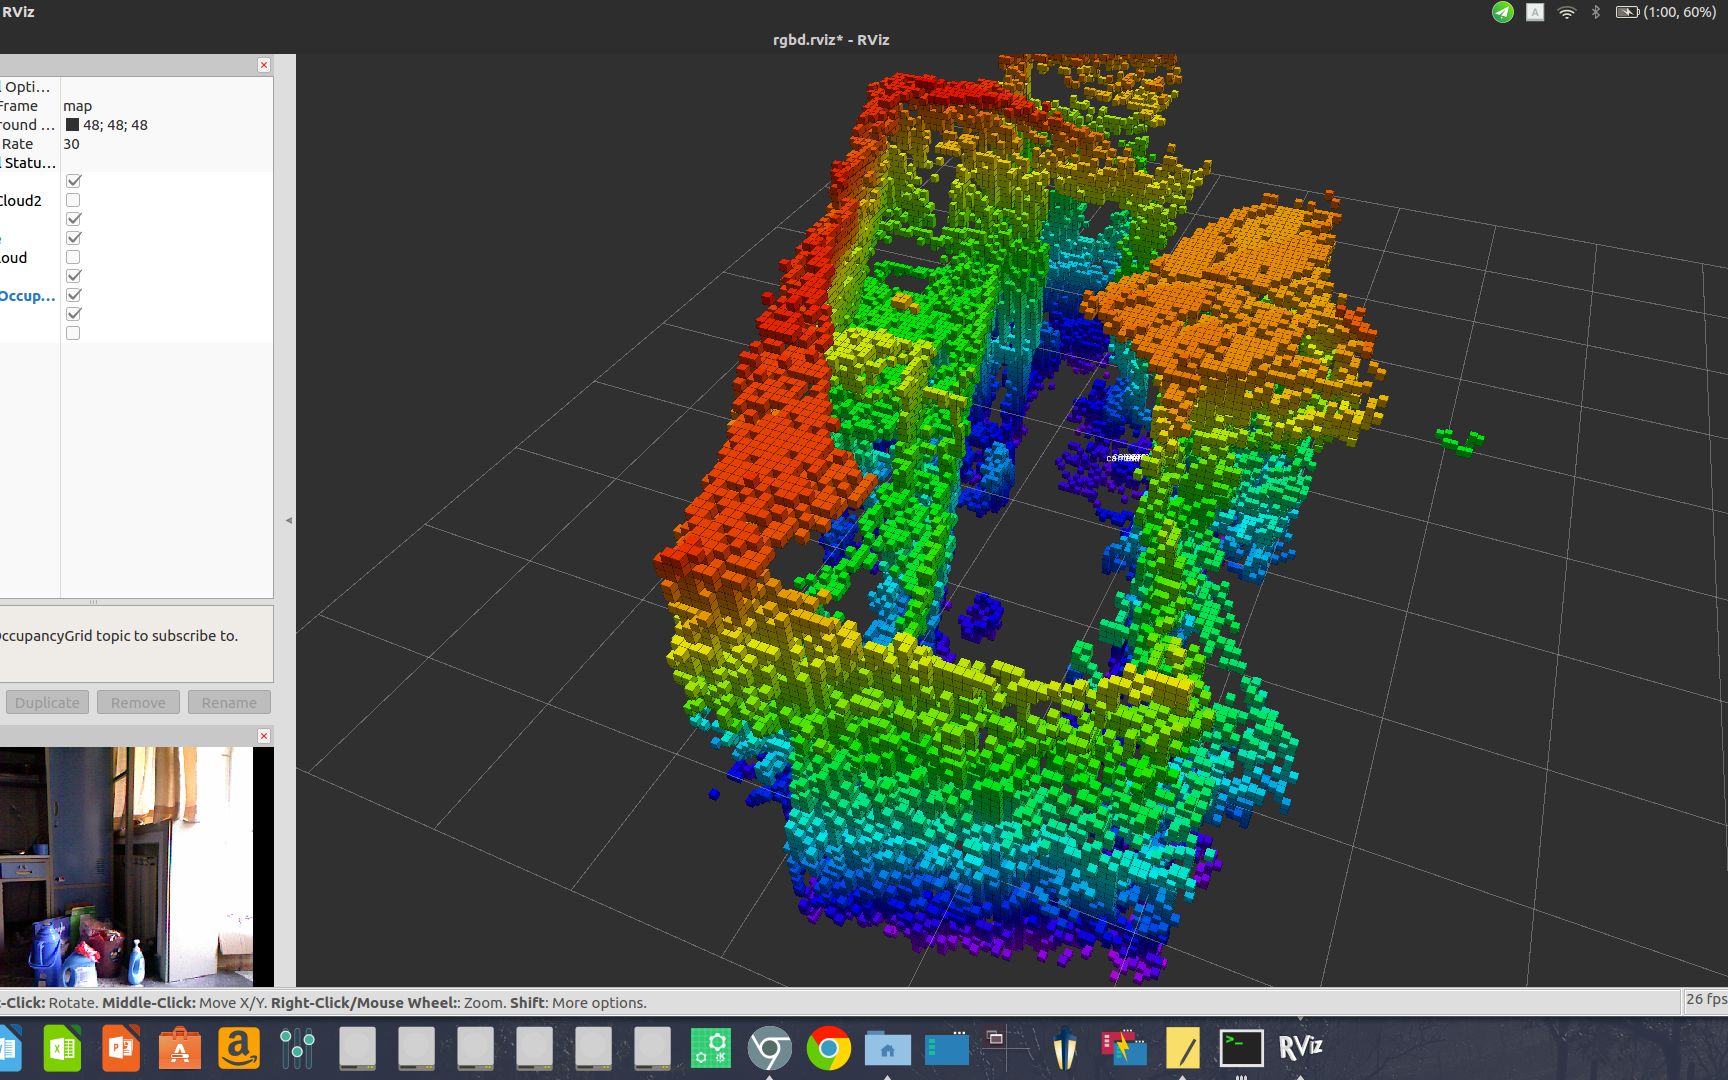1728x1080 pixels.
Task: Launch LibreOffice Impress from the dock
Action: tap(121, 1048)
